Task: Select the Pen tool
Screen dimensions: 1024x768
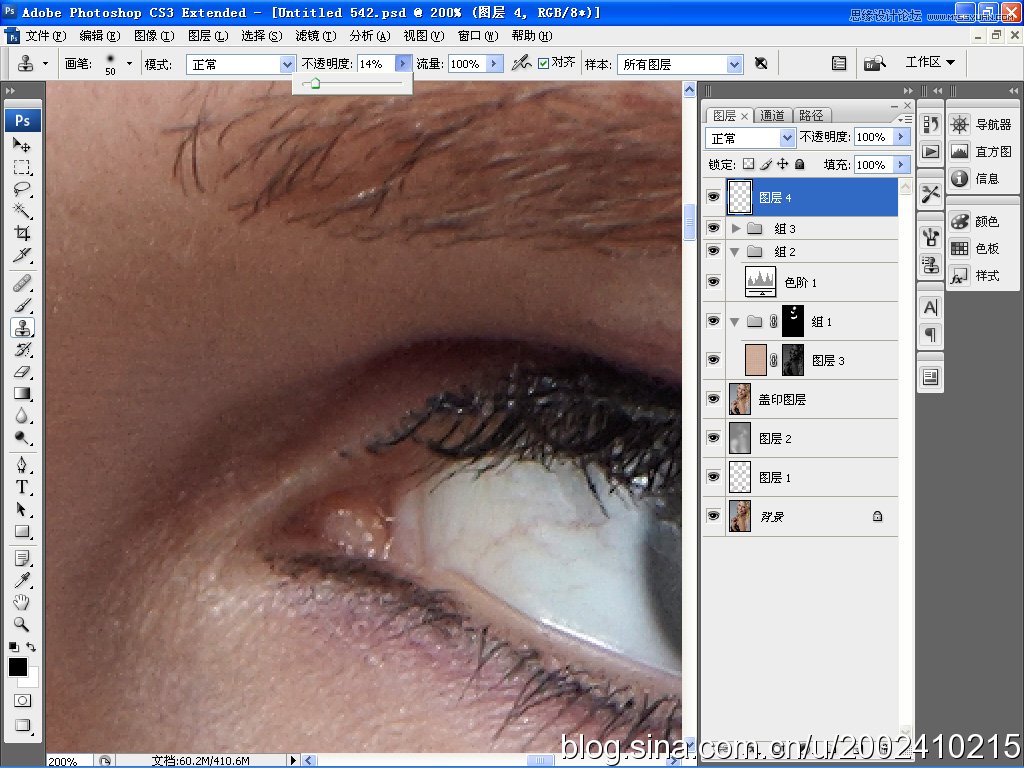Action: pyautogui.click(x=22, y=465)
